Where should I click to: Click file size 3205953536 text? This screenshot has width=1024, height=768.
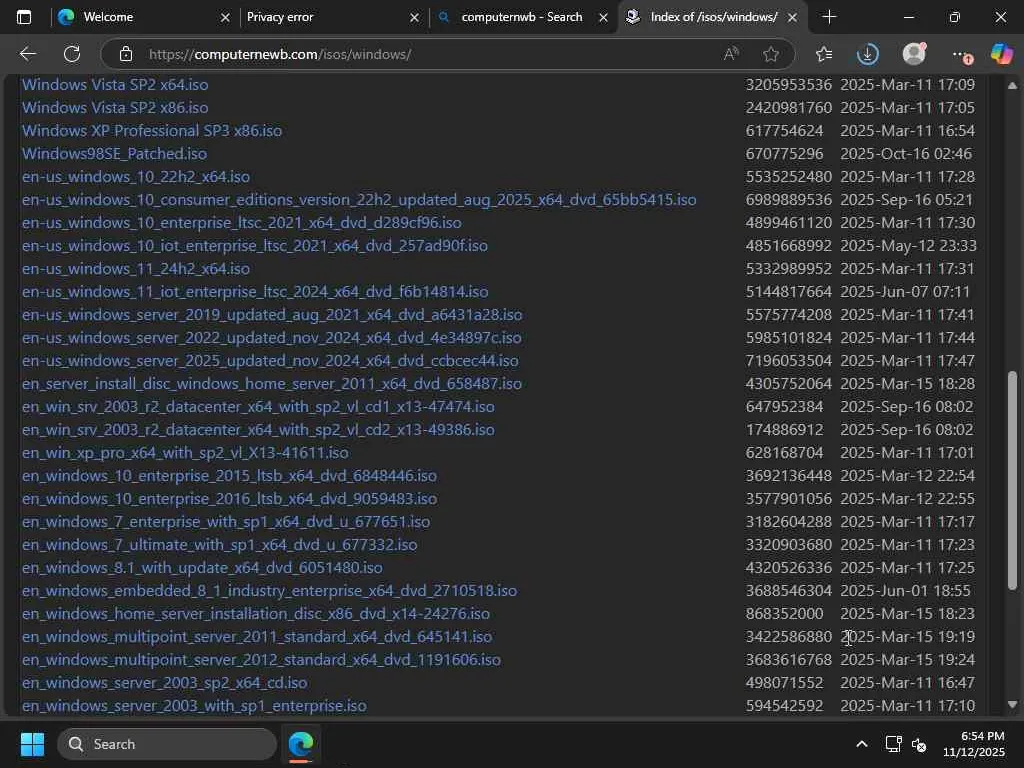[x=789, y=85]
